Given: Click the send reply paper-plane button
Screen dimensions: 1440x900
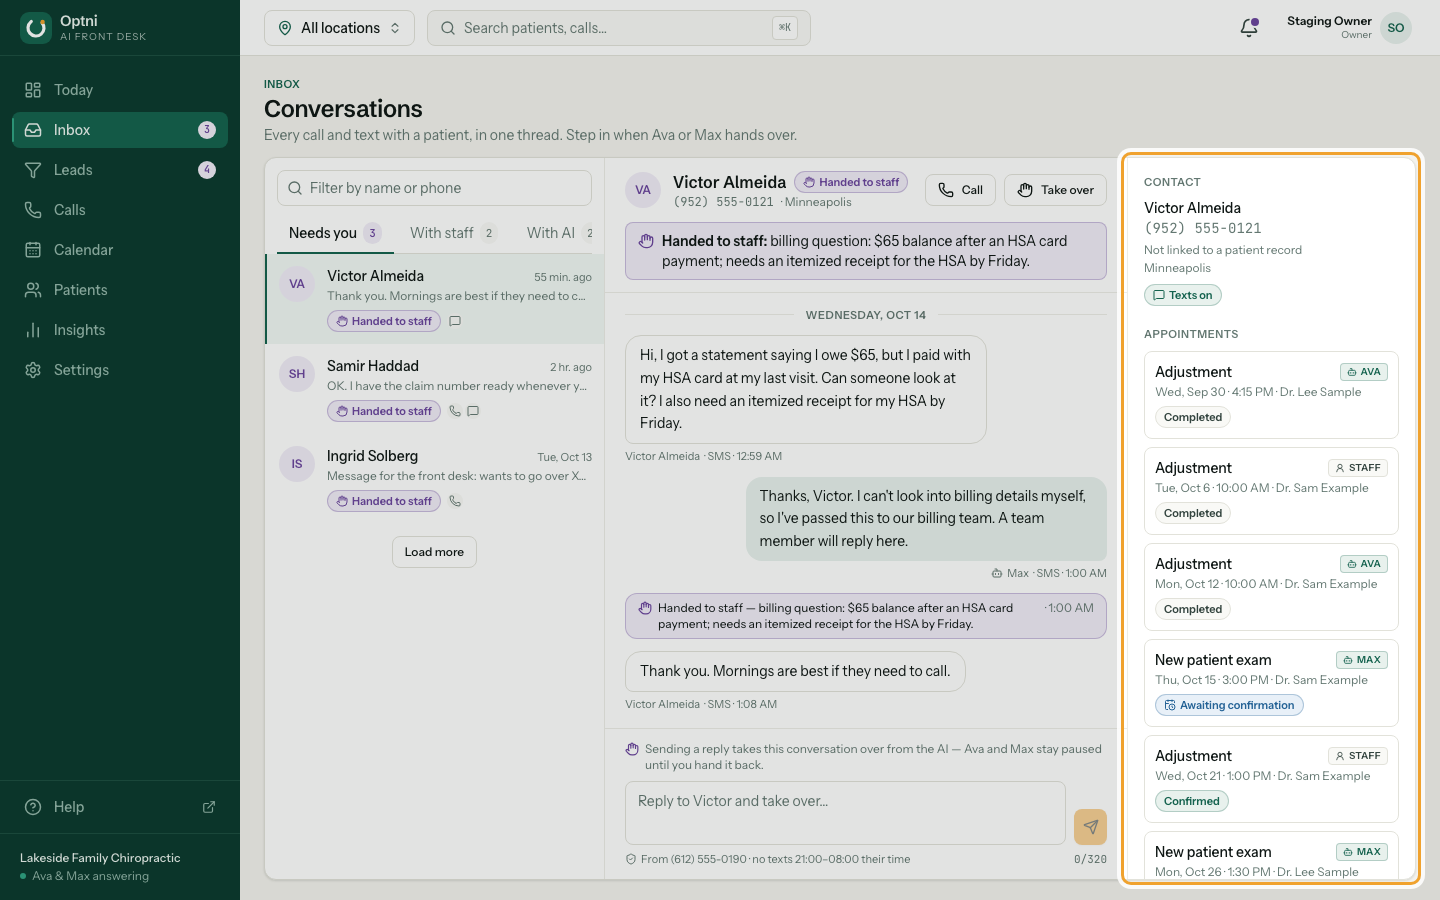Looking at the screenshot, I should click(1090, 827).
